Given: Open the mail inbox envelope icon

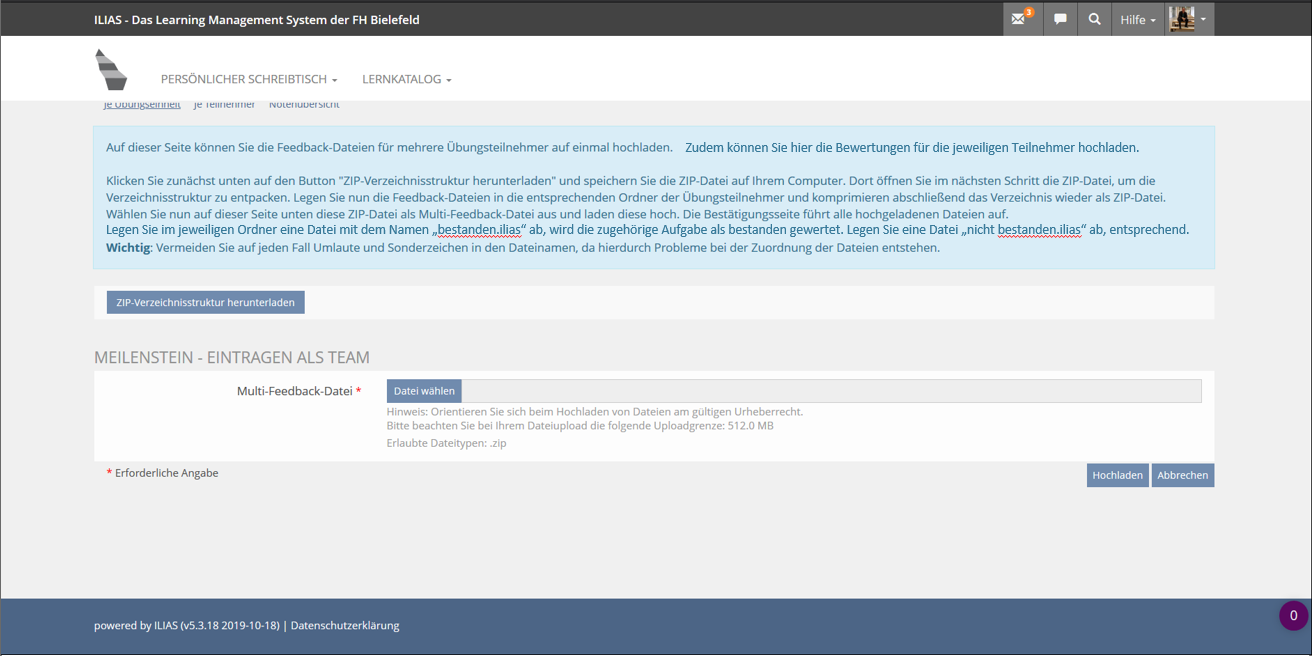Looking at the screenshot, I should (1018, 20).
